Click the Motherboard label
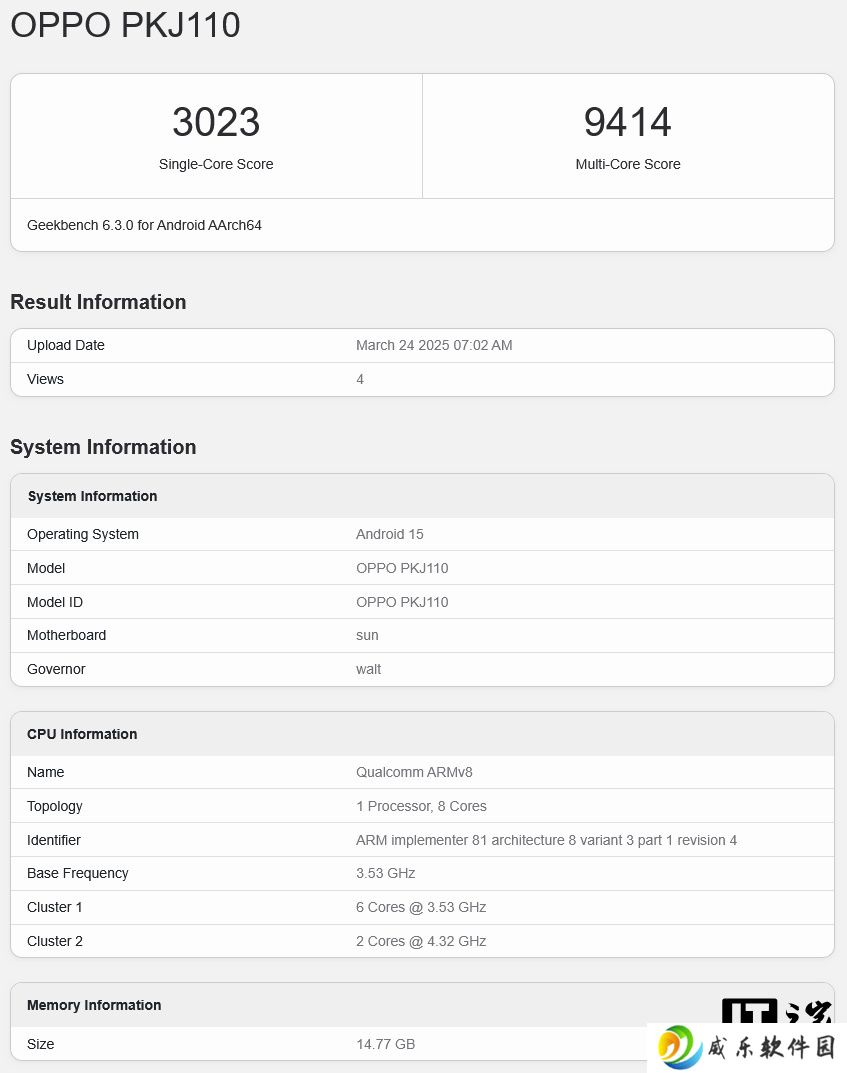This screenshot has width=847, height=1073. pyautogui.click(x=66, y=635)
